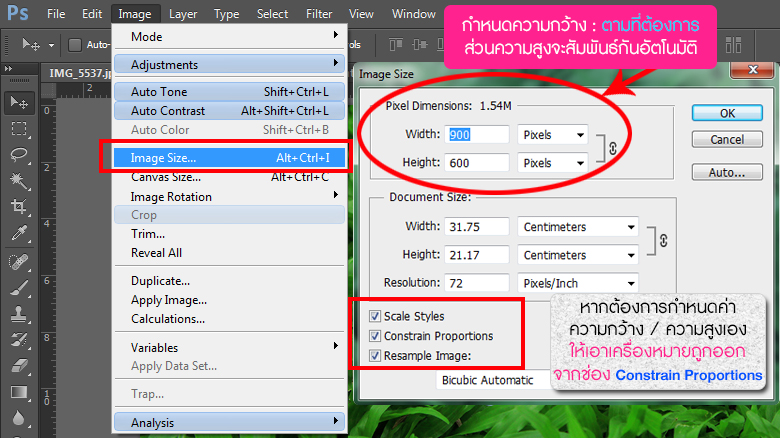This screenshot has height=438, width=780.
Task: Choose the Crop tool
Action: 18,207
